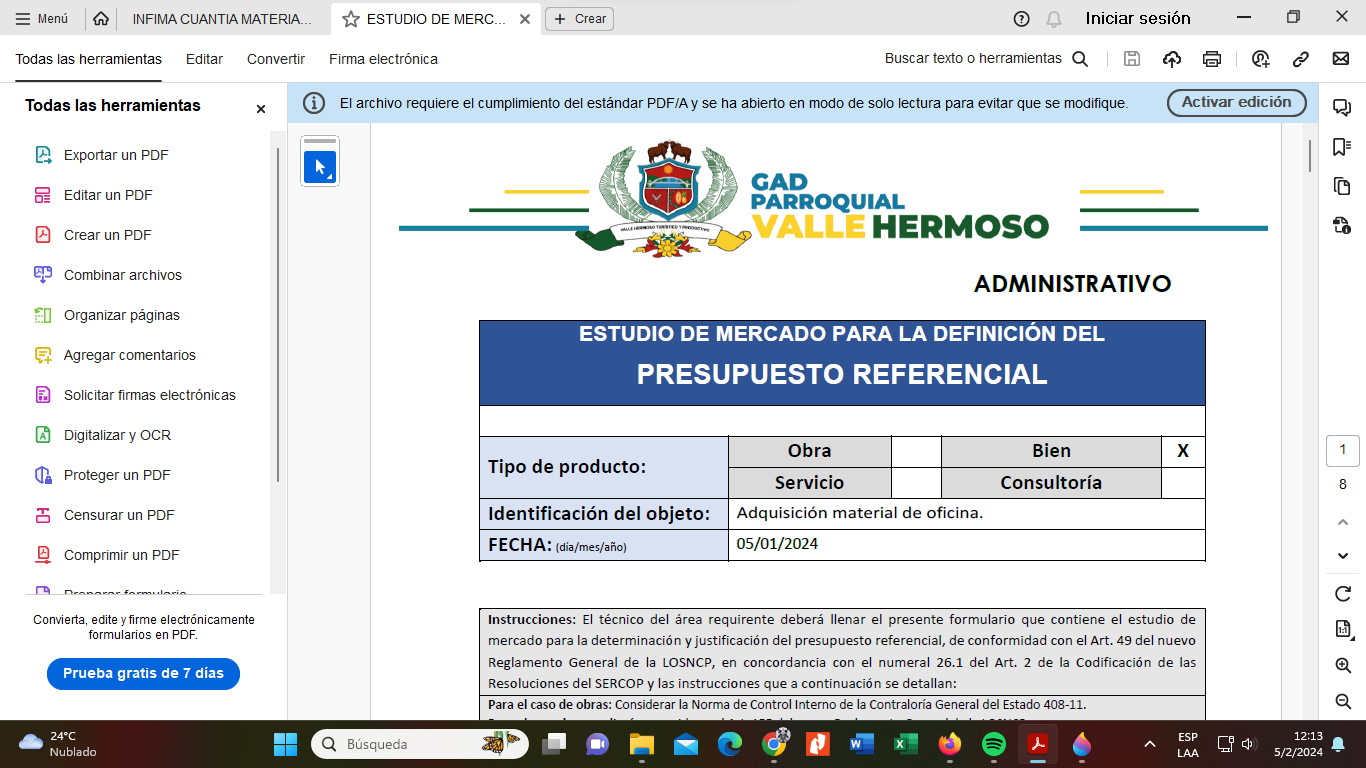The height and width of the screenshot is (768, 1366).
Task: Open the comments panel icon
Action: pyautogui.click(x=1342, y=108)
